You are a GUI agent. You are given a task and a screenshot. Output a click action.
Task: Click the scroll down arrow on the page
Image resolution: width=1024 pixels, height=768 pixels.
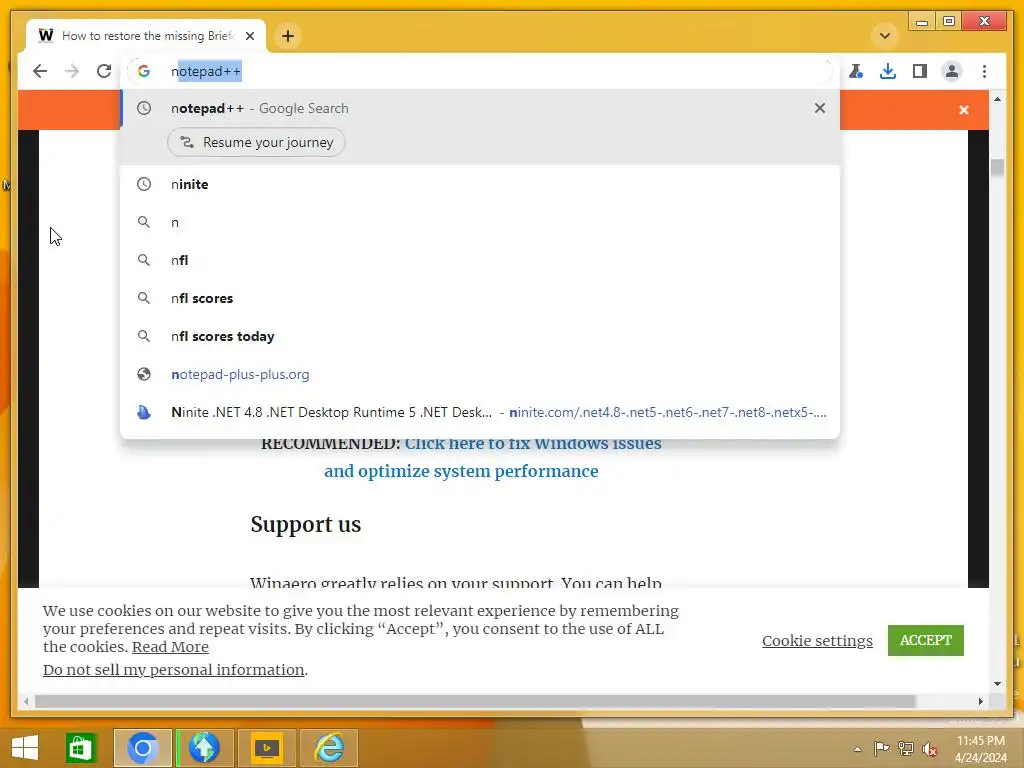coord(997,684)
